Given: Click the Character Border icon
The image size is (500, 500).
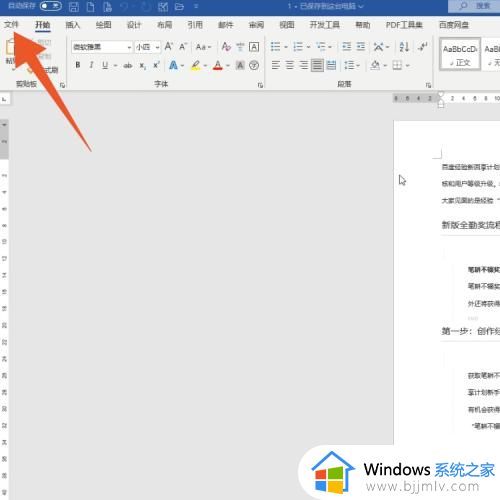Looking at the screenshot, I should 254,47.
